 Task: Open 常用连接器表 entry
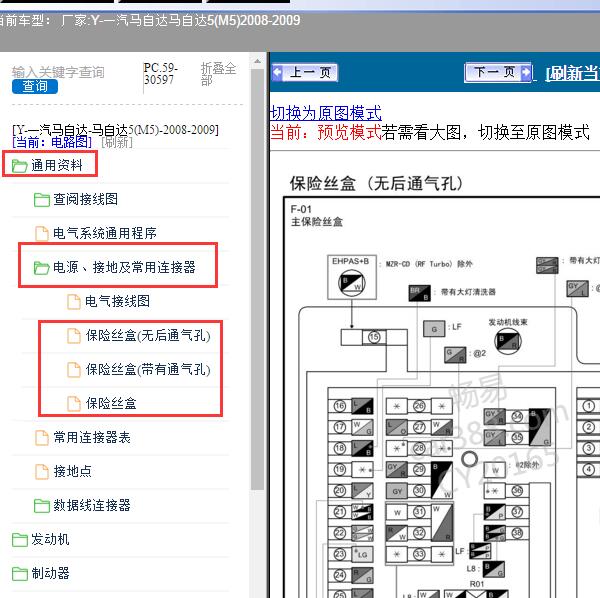point(92,437)
